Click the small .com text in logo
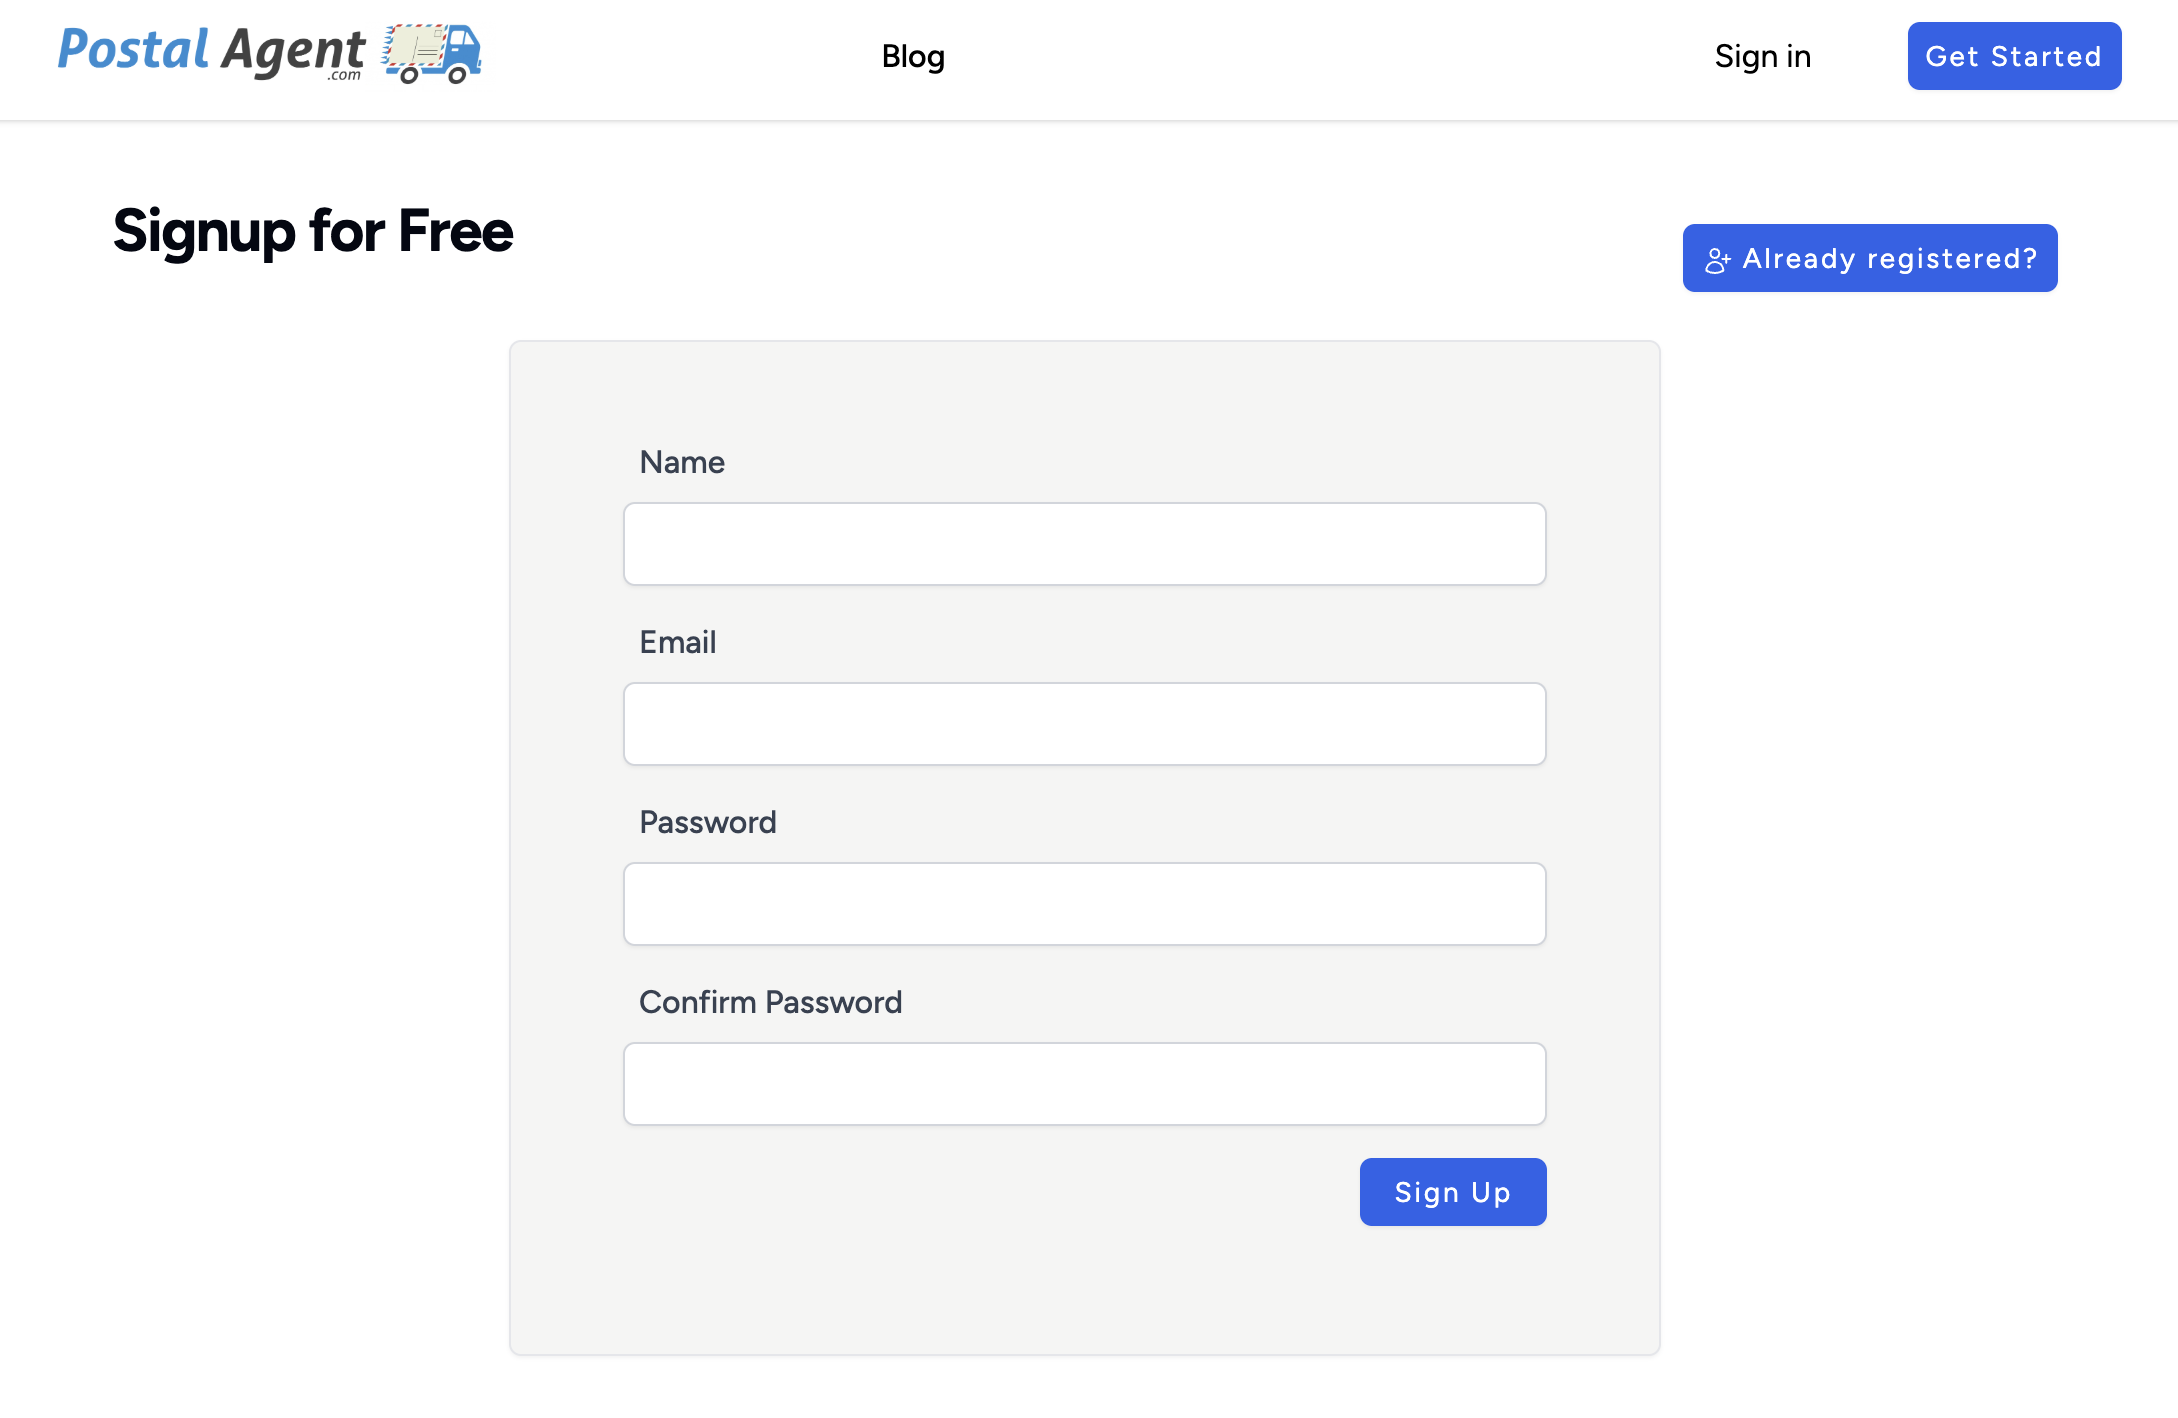This screenshot has height=1418, width=2178. point(344,75)
